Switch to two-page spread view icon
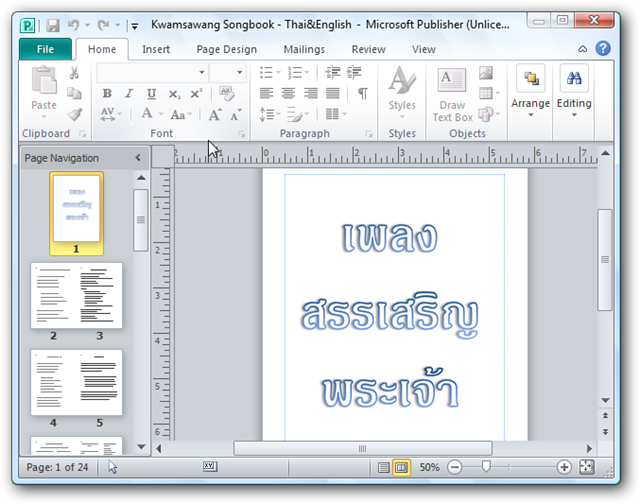Screen dimensions: 640x504 click(x=401, y=467)
